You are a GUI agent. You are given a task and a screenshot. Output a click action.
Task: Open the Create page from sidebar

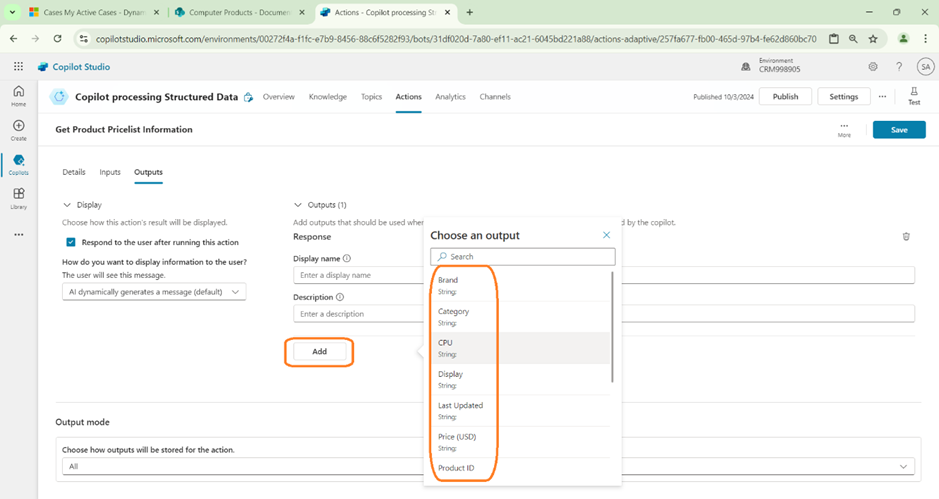tap(18, 130)
